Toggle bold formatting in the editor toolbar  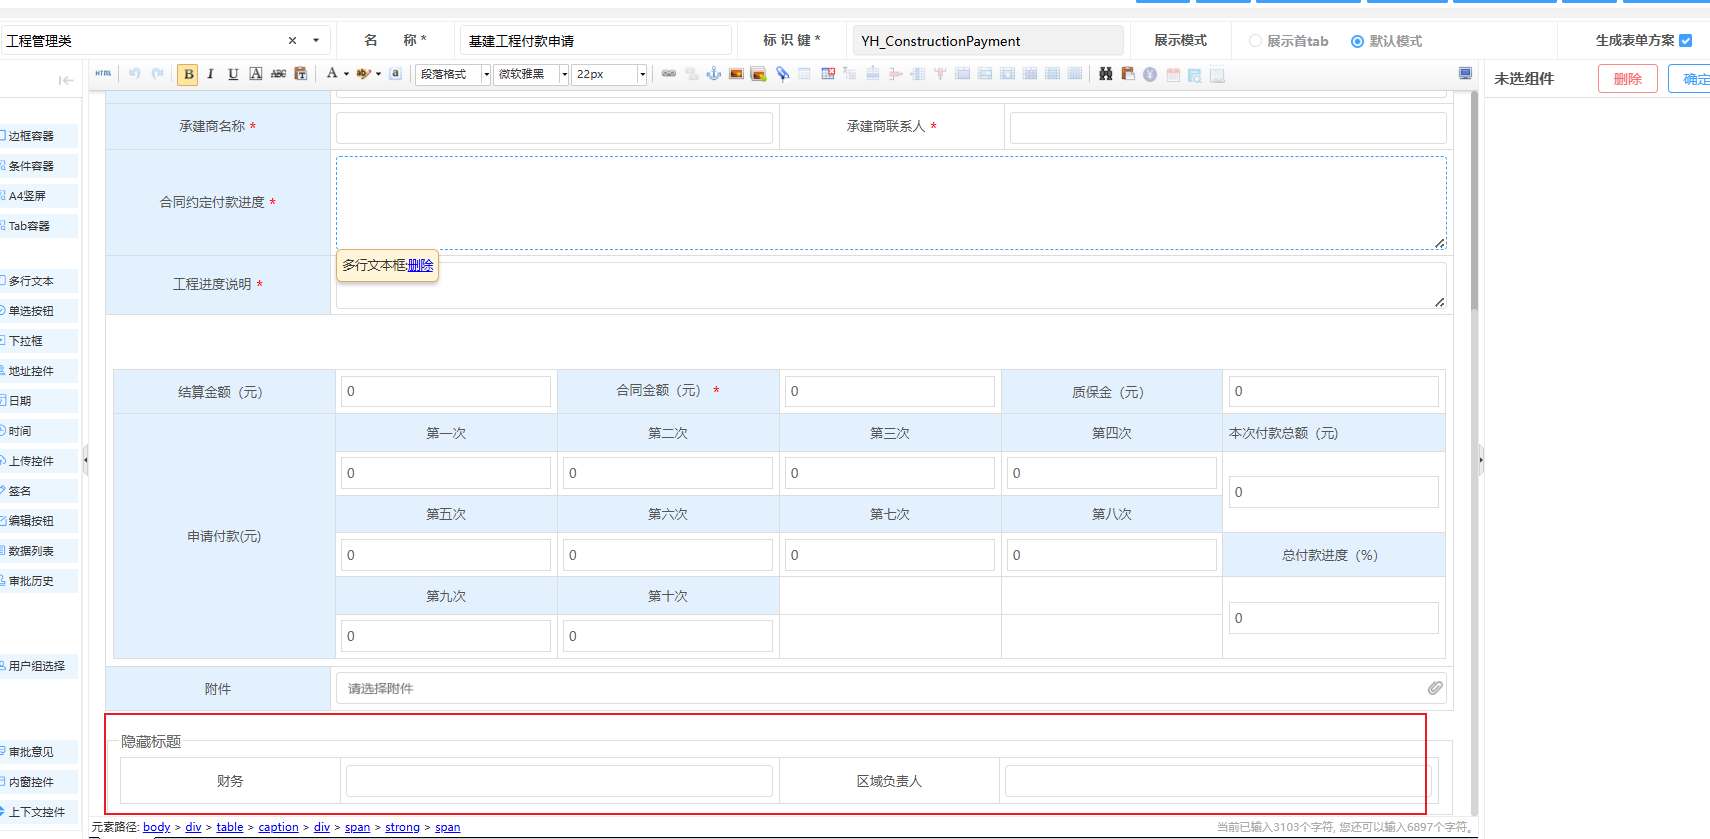188,74
